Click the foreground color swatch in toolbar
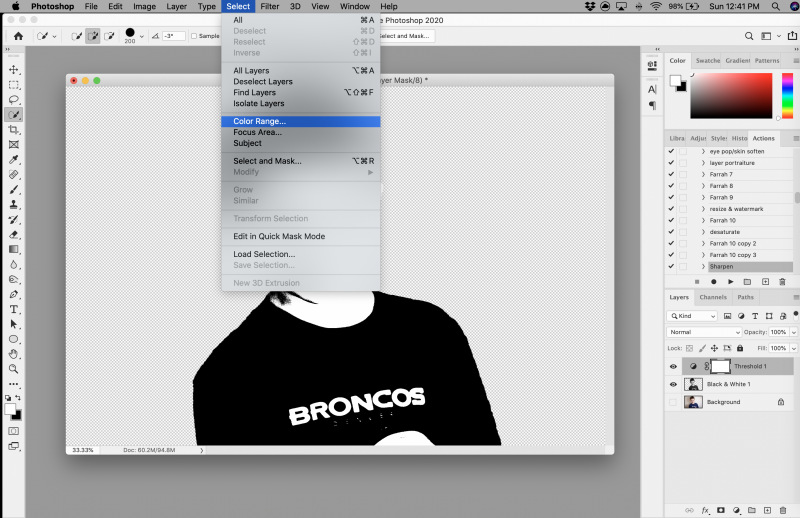 coord(10,410)
